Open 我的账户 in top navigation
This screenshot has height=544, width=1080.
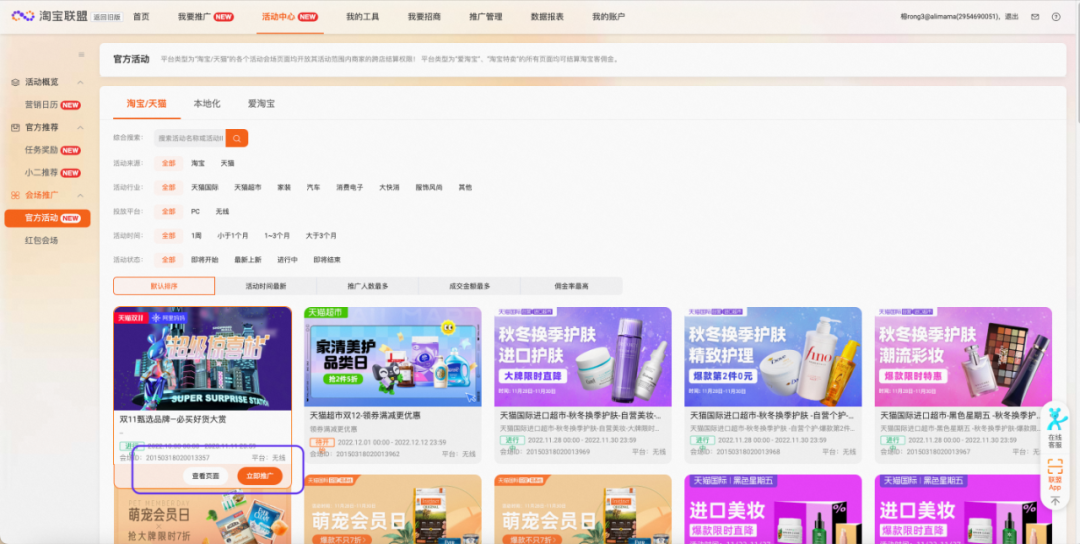tap(609, 17)
